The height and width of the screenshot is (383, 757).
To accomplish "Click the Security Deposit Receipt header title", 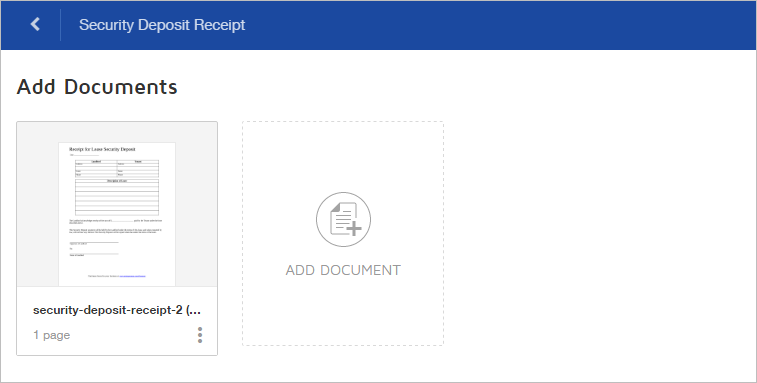I will tap(162, 25).
